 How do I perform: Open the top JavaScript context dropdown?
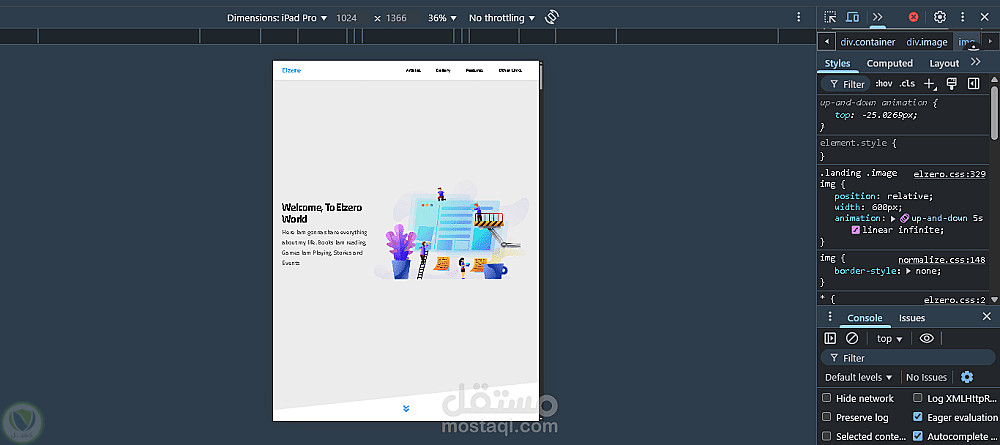click(x=890, y=339)
